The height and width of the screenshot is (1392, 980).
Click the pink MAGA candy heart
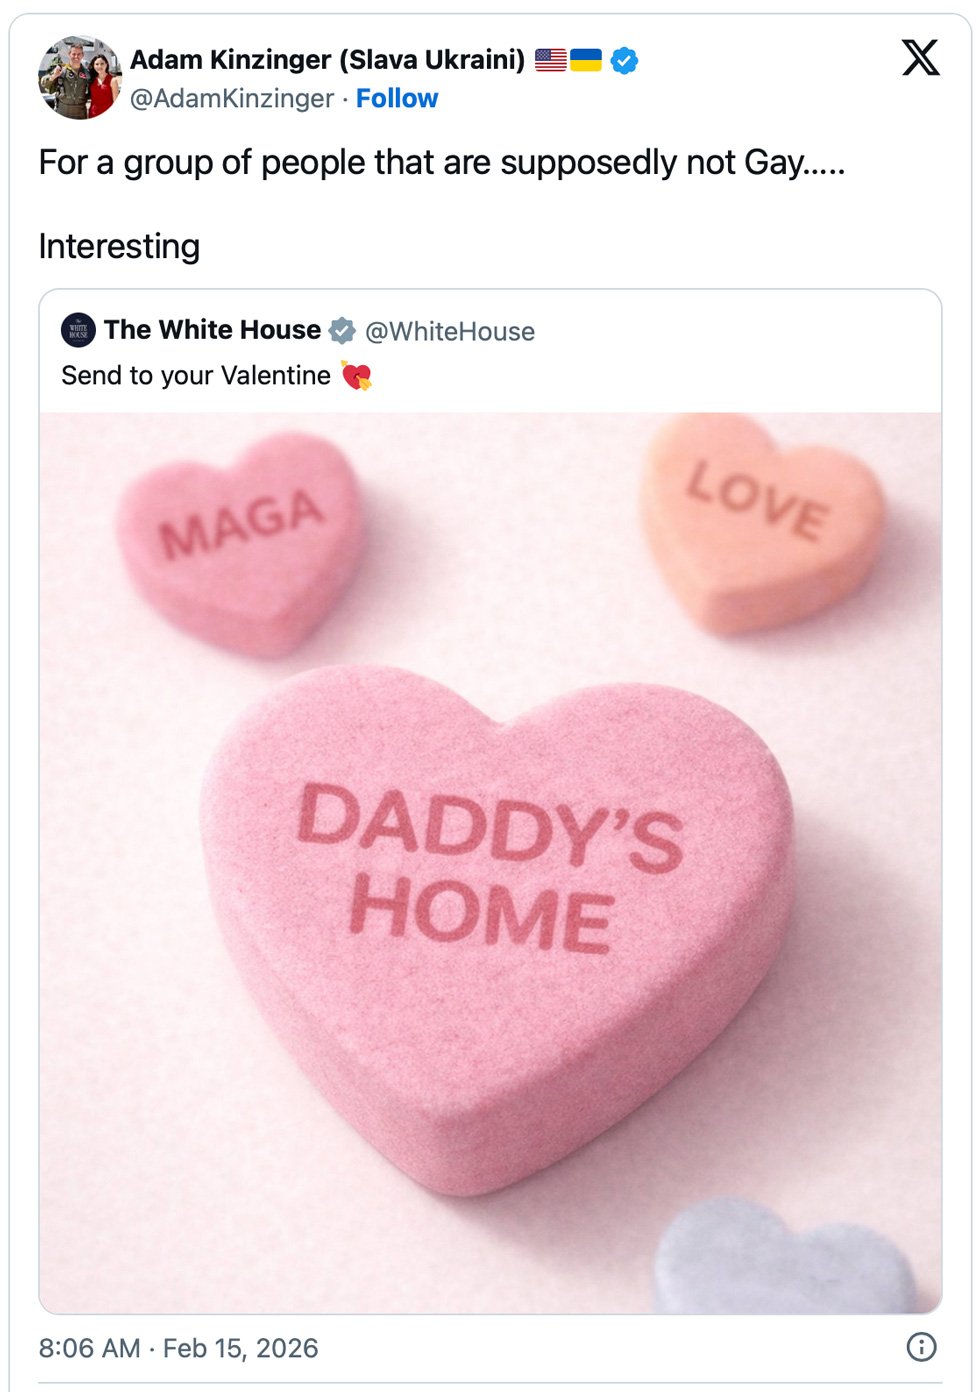(241, 540)
